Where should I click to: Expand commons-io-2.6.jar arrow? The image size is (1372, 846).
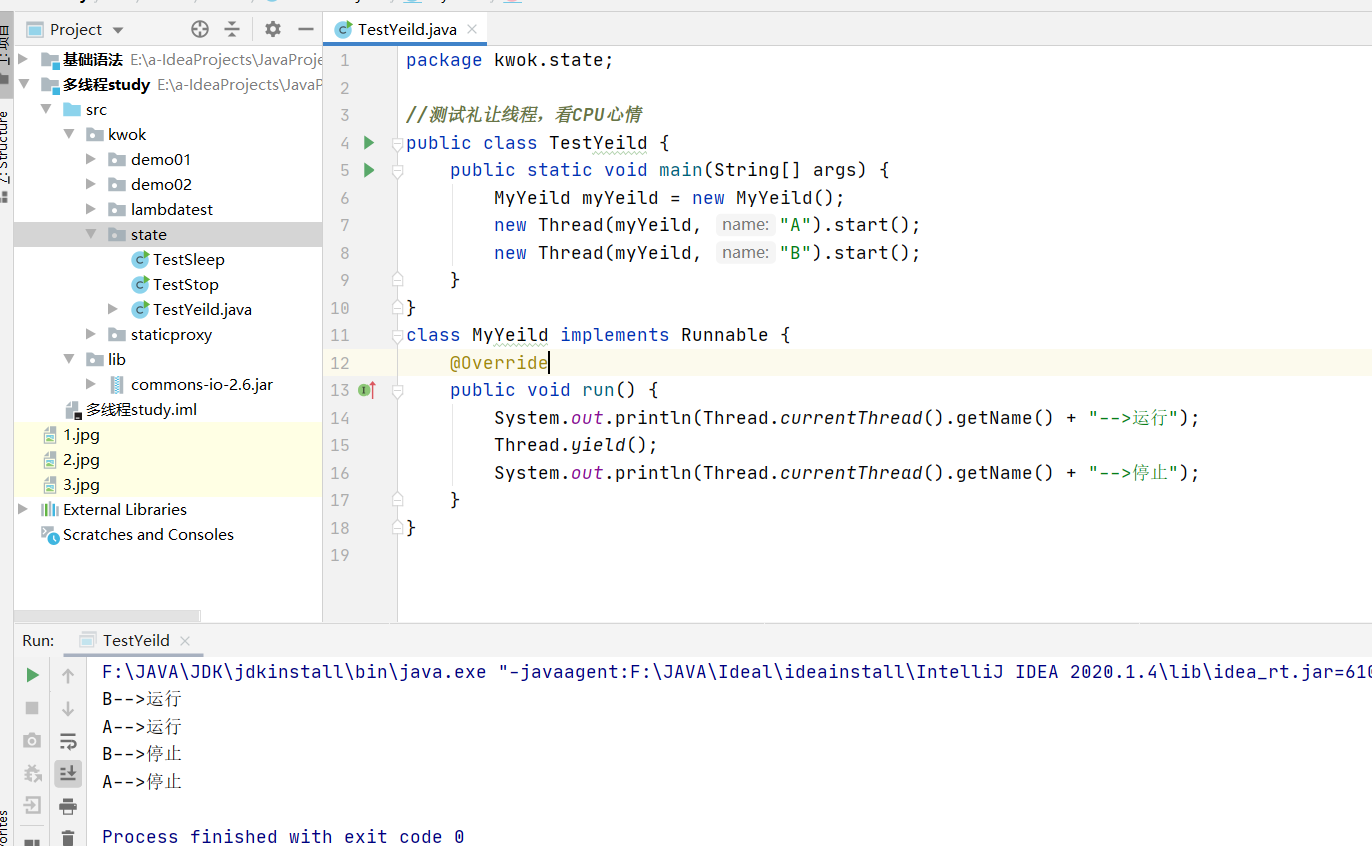(x=91, y=384)
